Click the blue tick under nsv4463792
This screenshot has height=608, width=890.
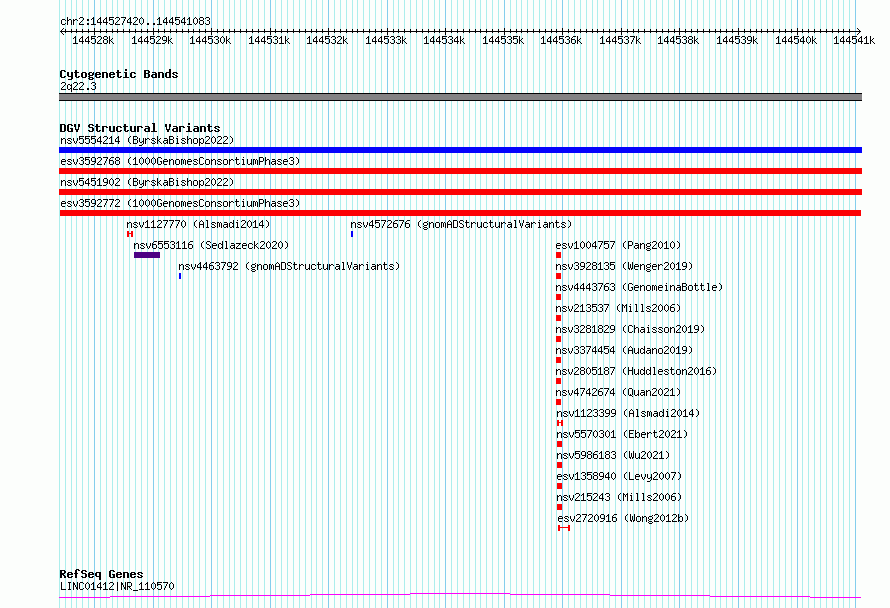(x=180, y=276)
